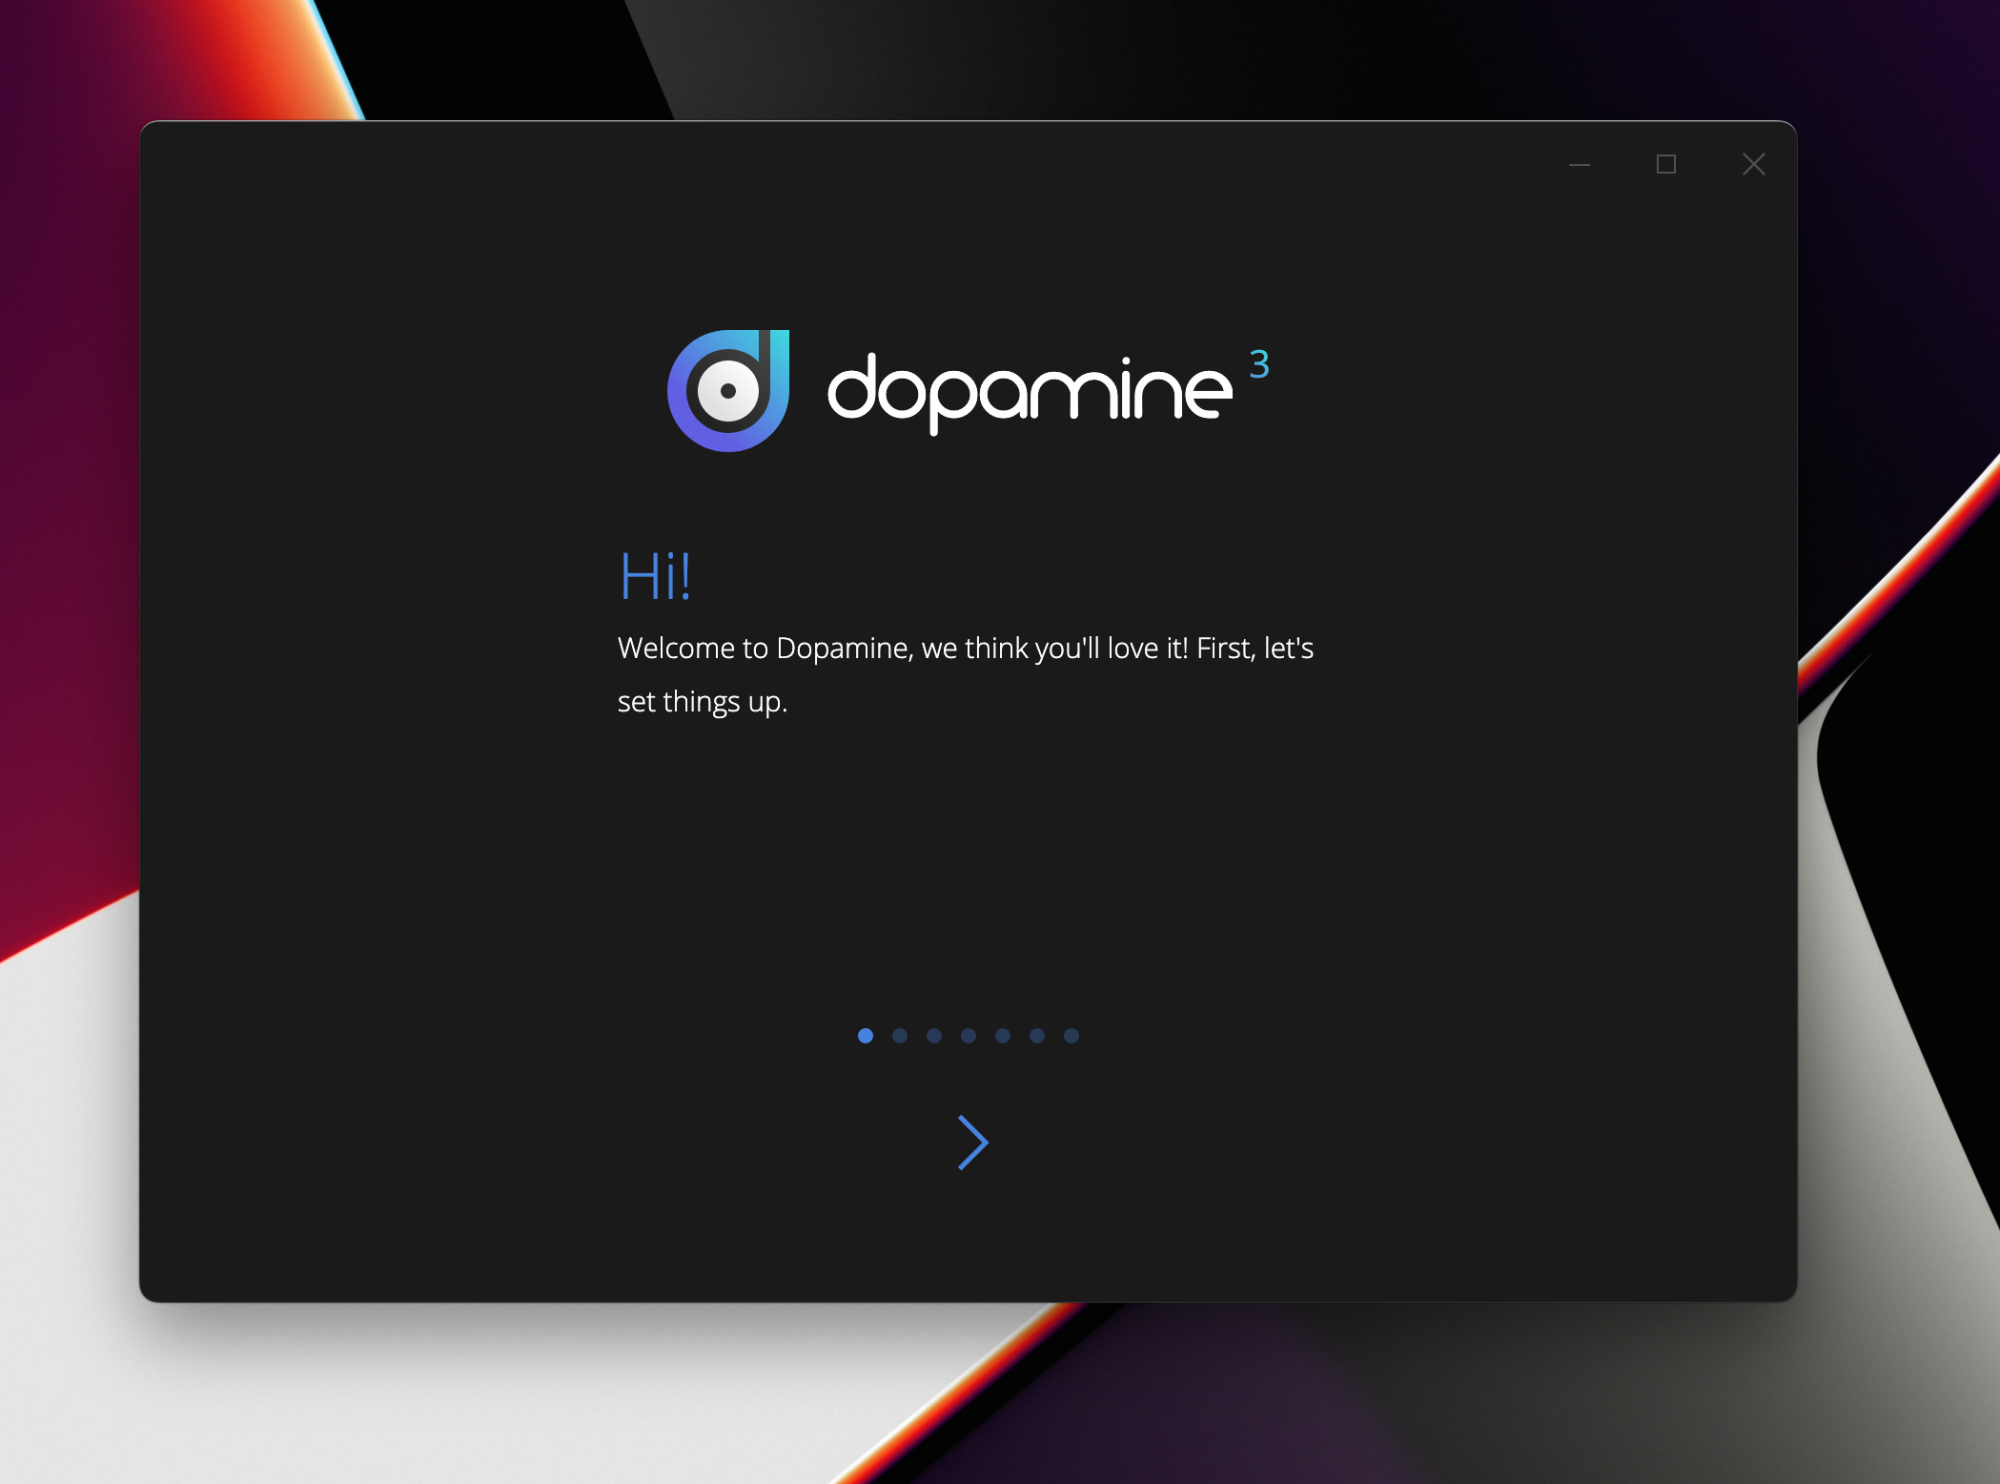Click the superscript 3 version number

(1259, 364)
